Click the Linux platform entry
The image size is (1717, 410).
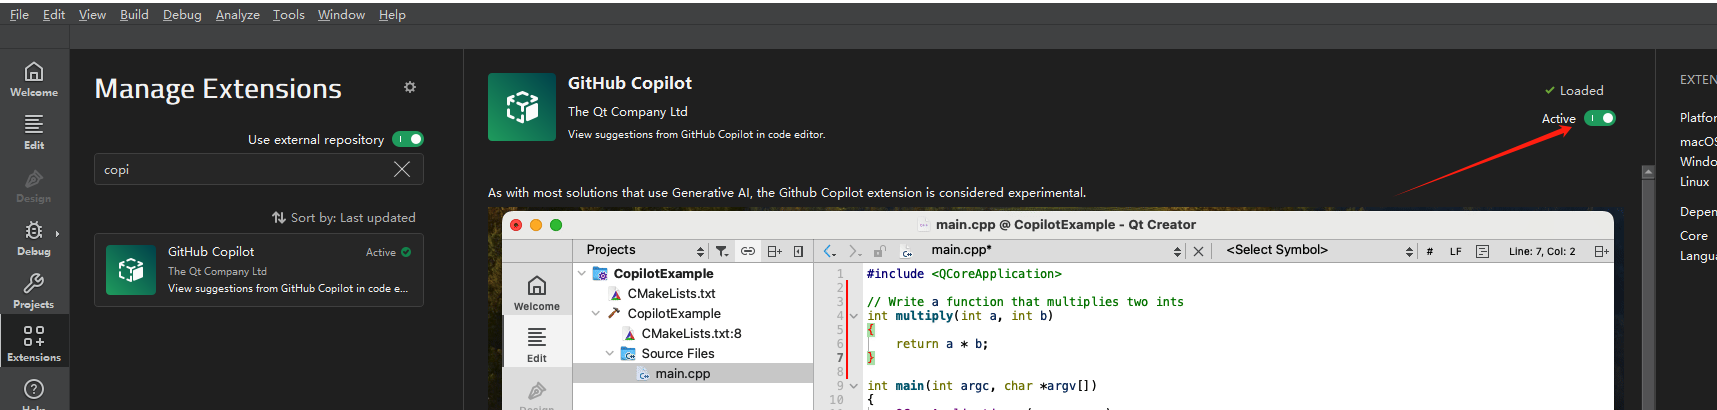pyautogui.click(x=1694, y=181)
